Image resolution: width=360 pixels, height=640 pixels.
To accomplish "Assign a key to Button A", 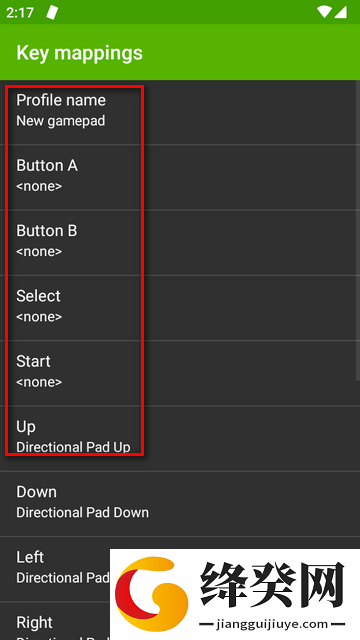I will point(180,177).
